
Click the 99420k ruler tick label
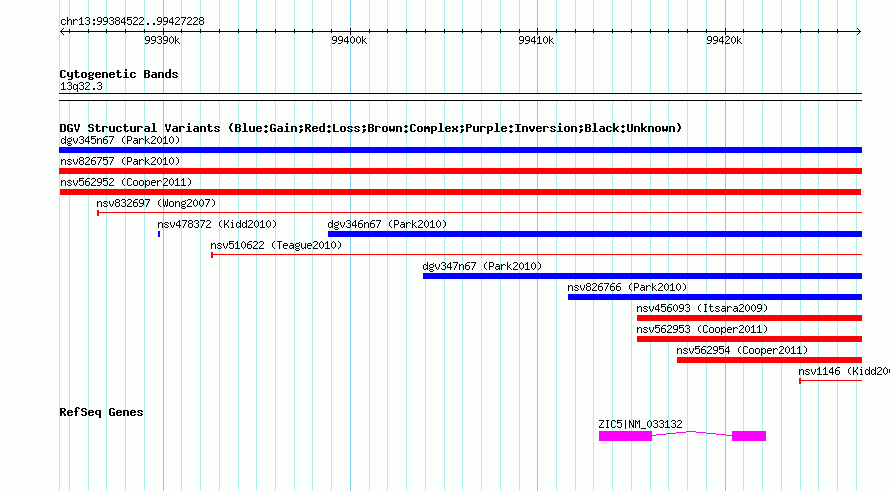724,40
